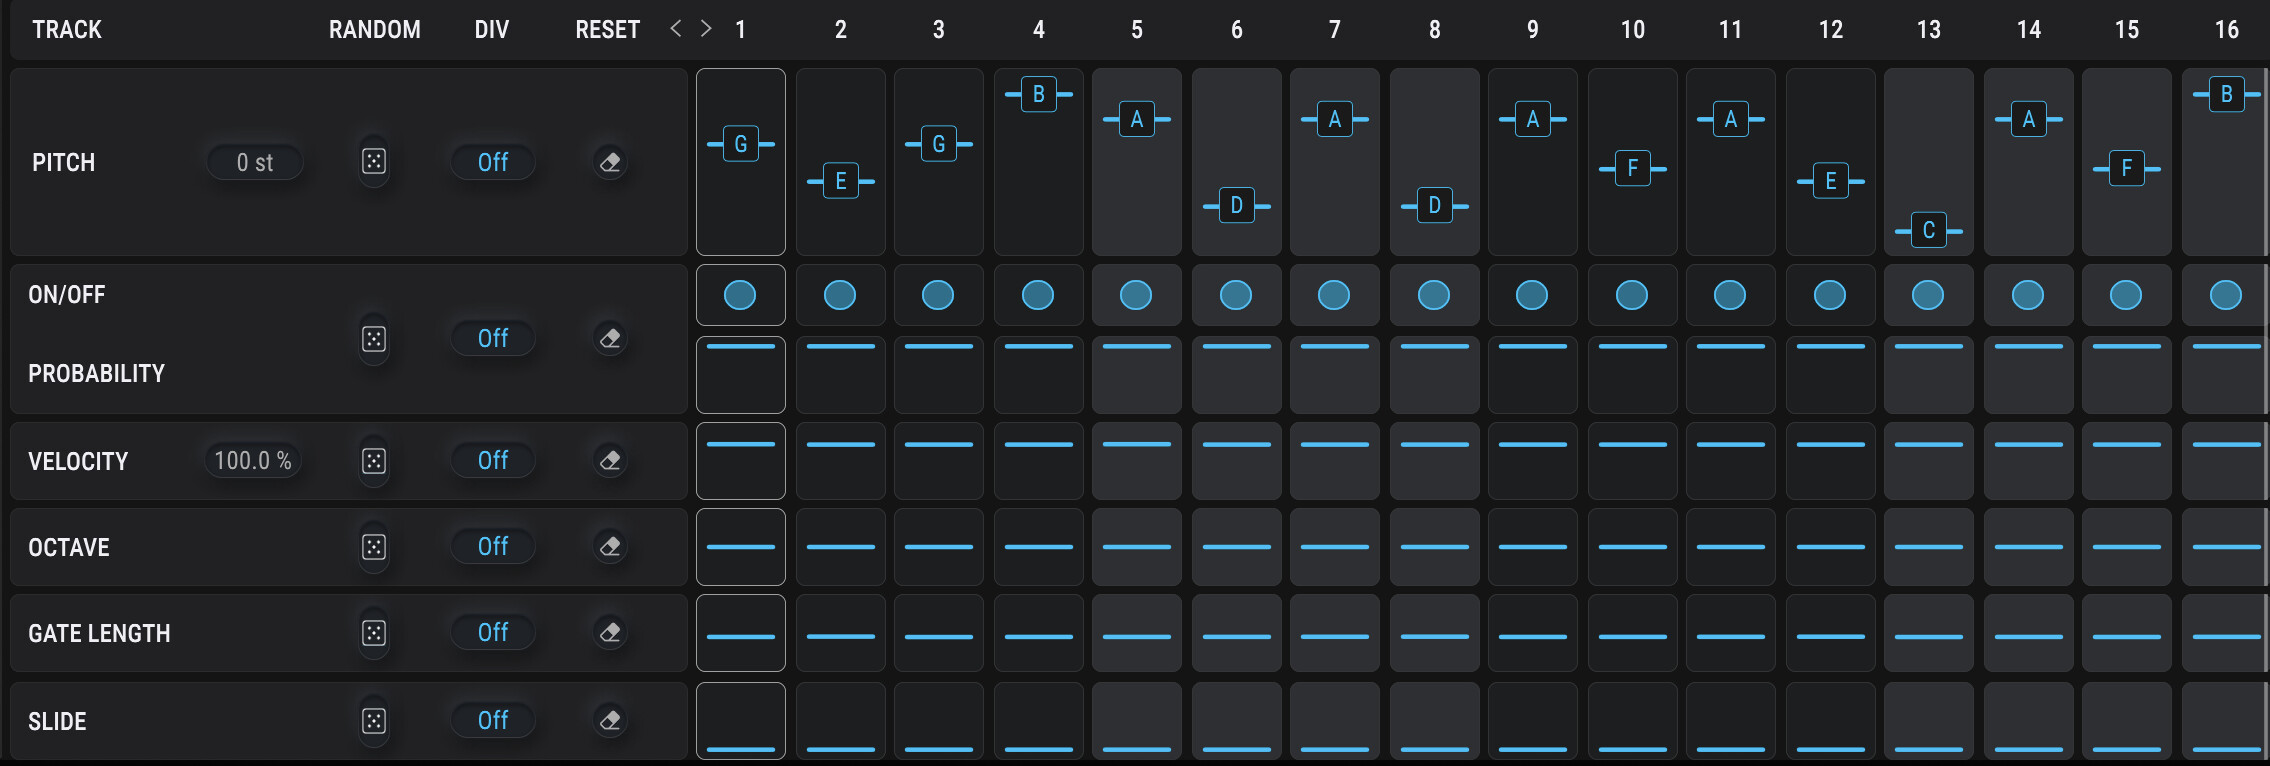Select the B note in step 16

tap(2227, 94)
